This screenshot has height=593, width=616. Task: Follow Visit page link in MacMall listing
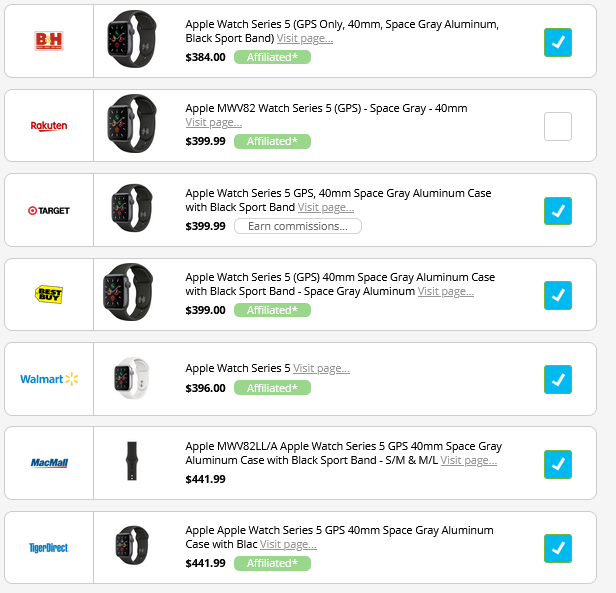[x=468, y=460]
